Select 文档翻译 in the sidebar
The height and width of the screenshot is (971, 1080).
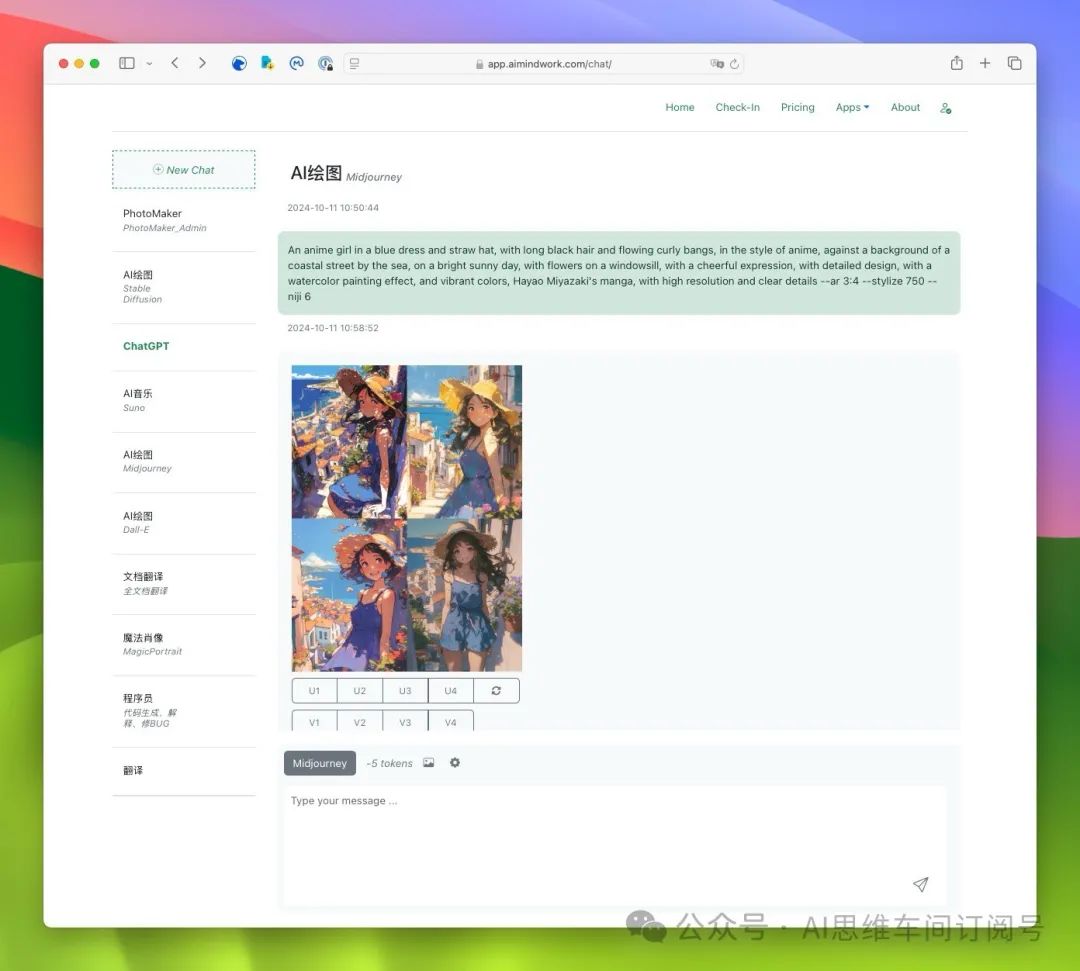click(184, 583)
